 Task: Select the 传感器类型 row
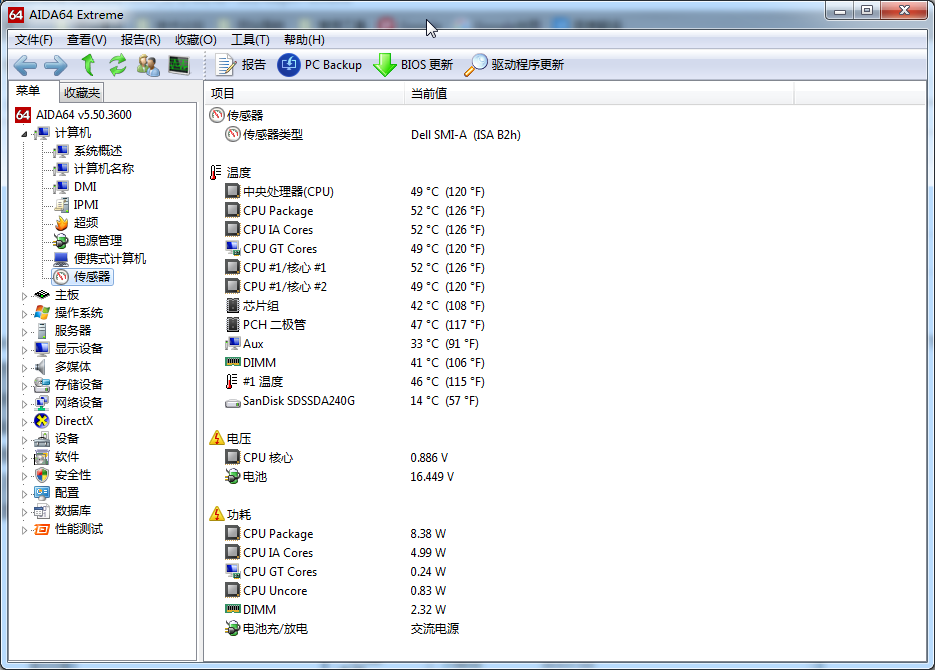564,135
